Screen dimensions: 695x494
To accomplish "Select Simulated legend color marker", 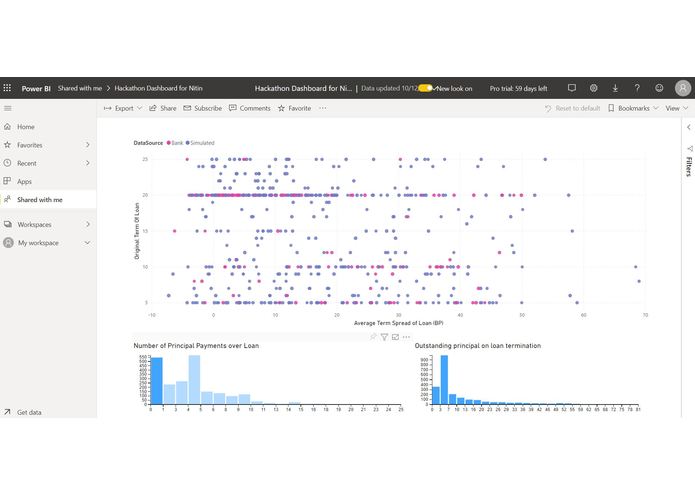I will click(x=187, y=143).
